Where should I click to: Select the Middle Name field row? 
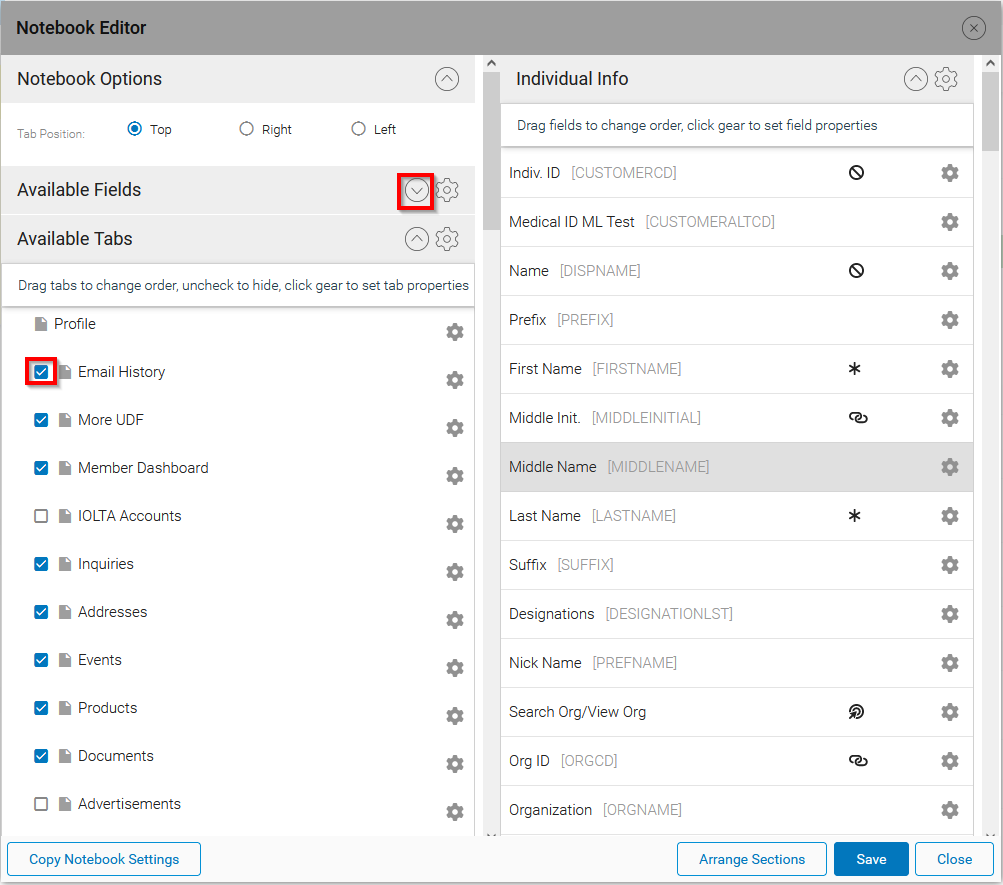click(x=736, y=467)
